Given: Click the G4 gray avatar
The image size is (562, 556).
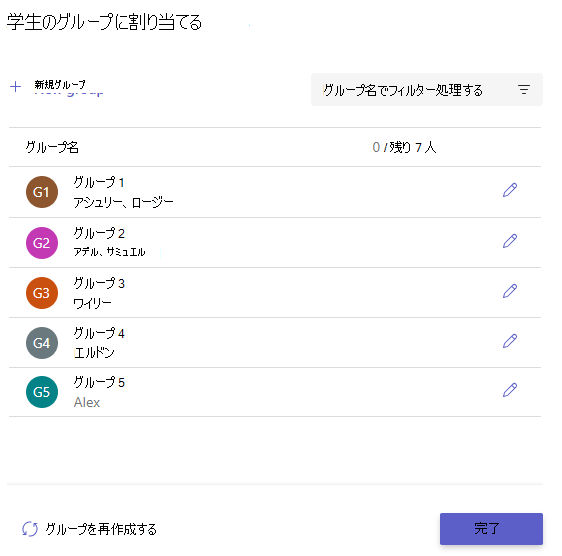Looking at the screenshot, I should tap(42, 343).
